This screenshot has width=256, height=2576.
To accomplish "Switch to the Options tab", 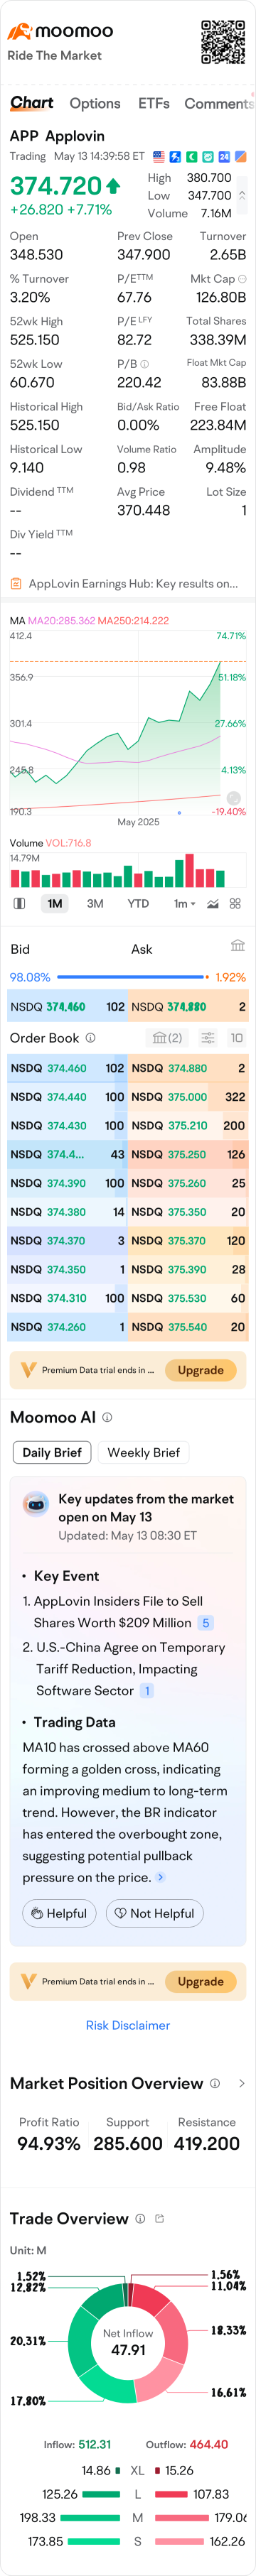I will click(95, 103).
